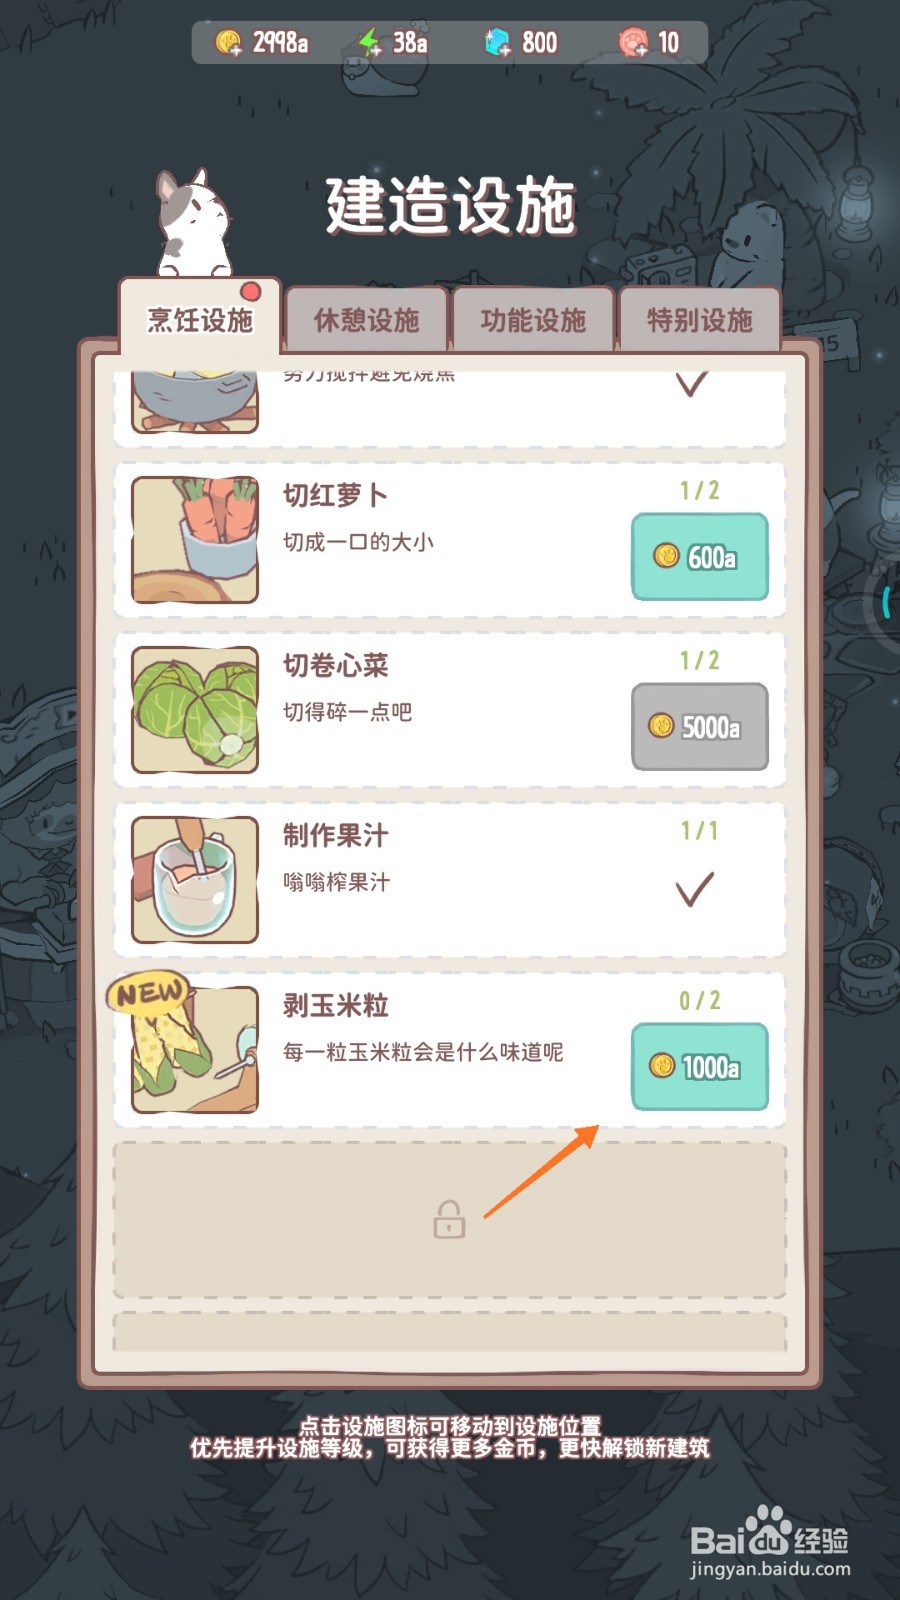Tap the cabbage facility icon

pos(195,710)
